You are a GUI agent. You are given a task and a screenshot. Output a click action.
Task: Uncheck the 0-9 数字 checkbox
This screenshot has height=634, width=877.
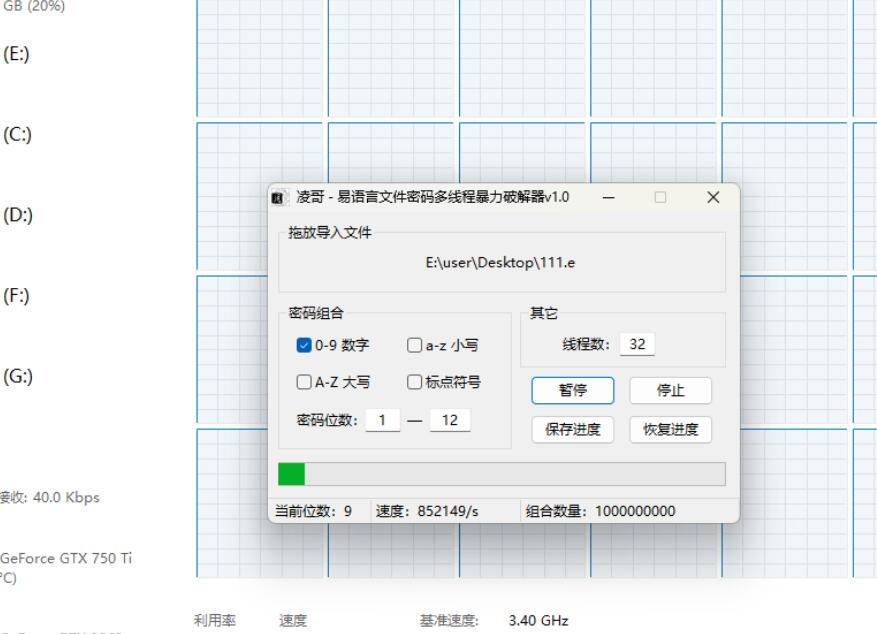305,346
